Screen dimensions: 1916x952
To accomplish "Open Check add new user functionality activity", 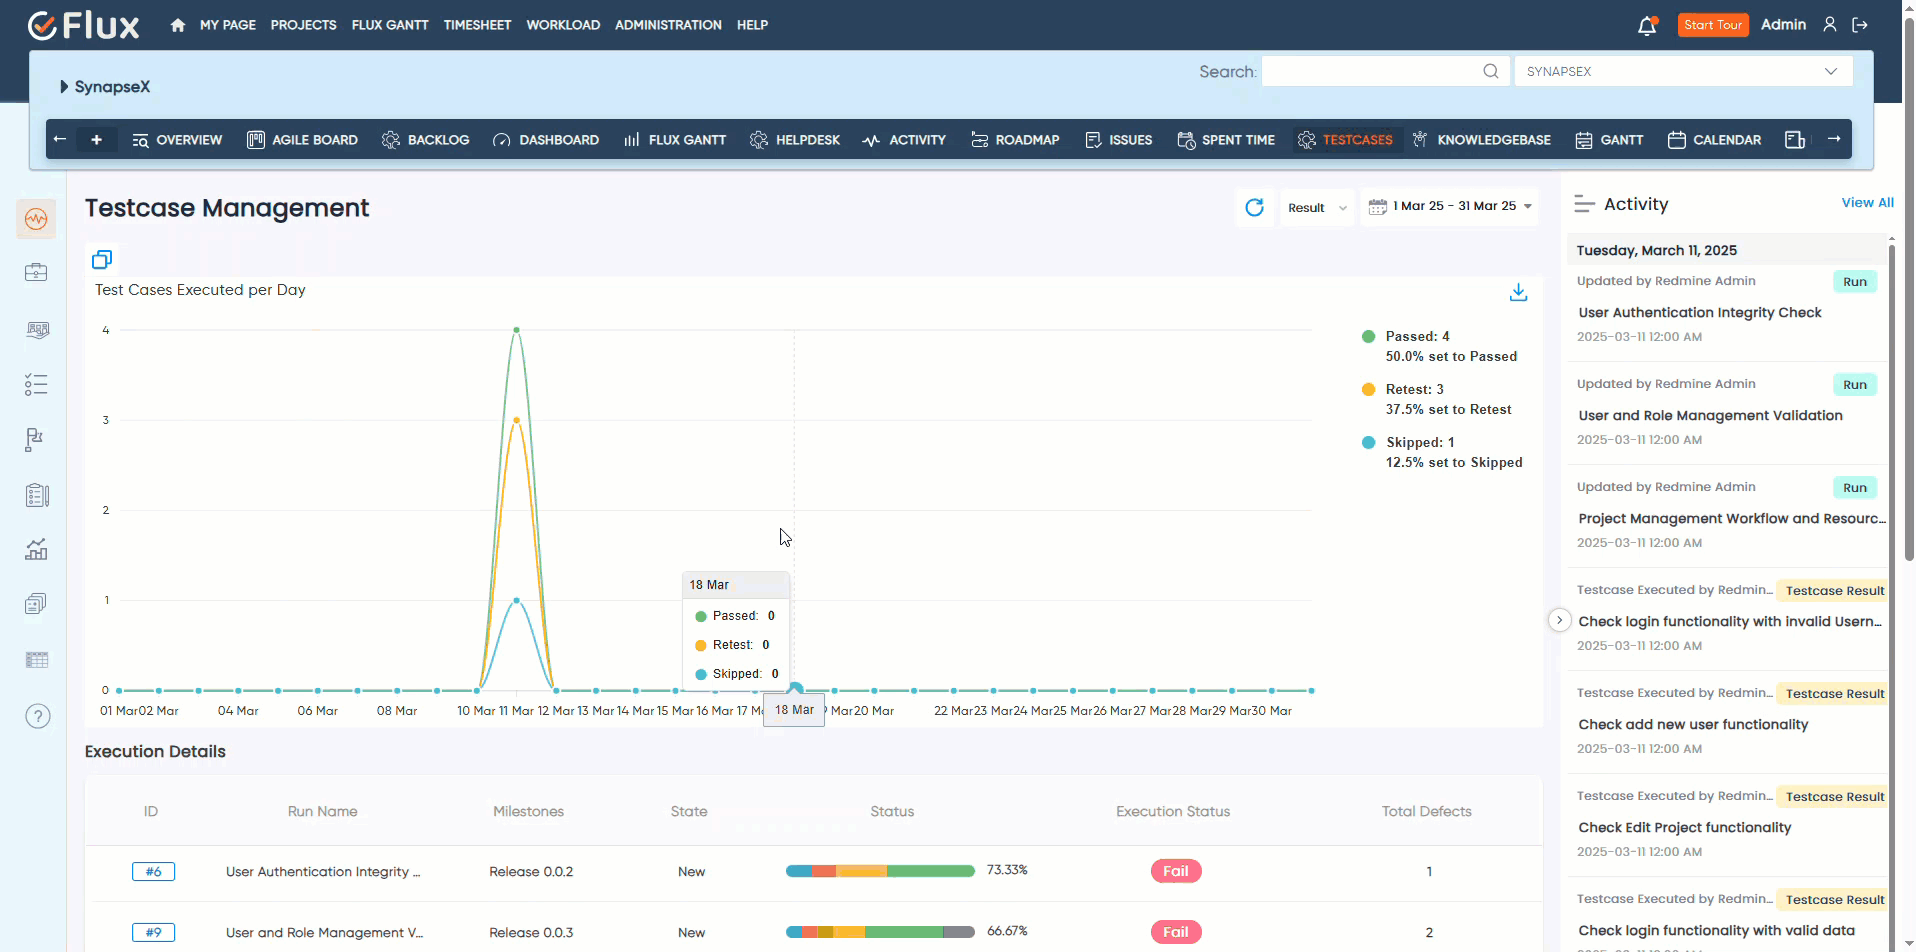I will (x=1693, y=725).
